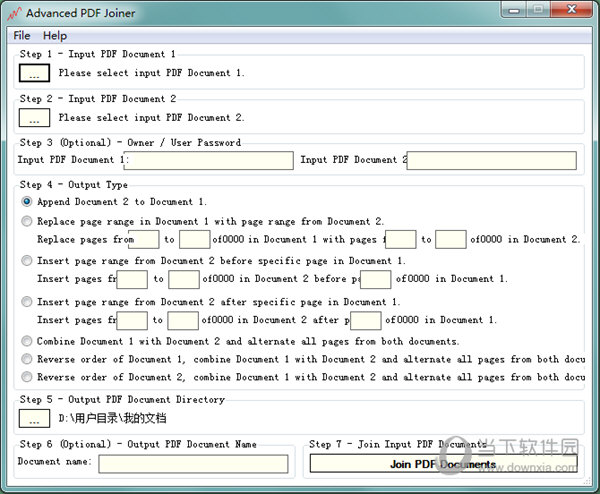The height and width of the screenshot is (494, 600).
Task: Click the Insert-before pages from field
Action: pyautogui.click(x=132, y=279)
